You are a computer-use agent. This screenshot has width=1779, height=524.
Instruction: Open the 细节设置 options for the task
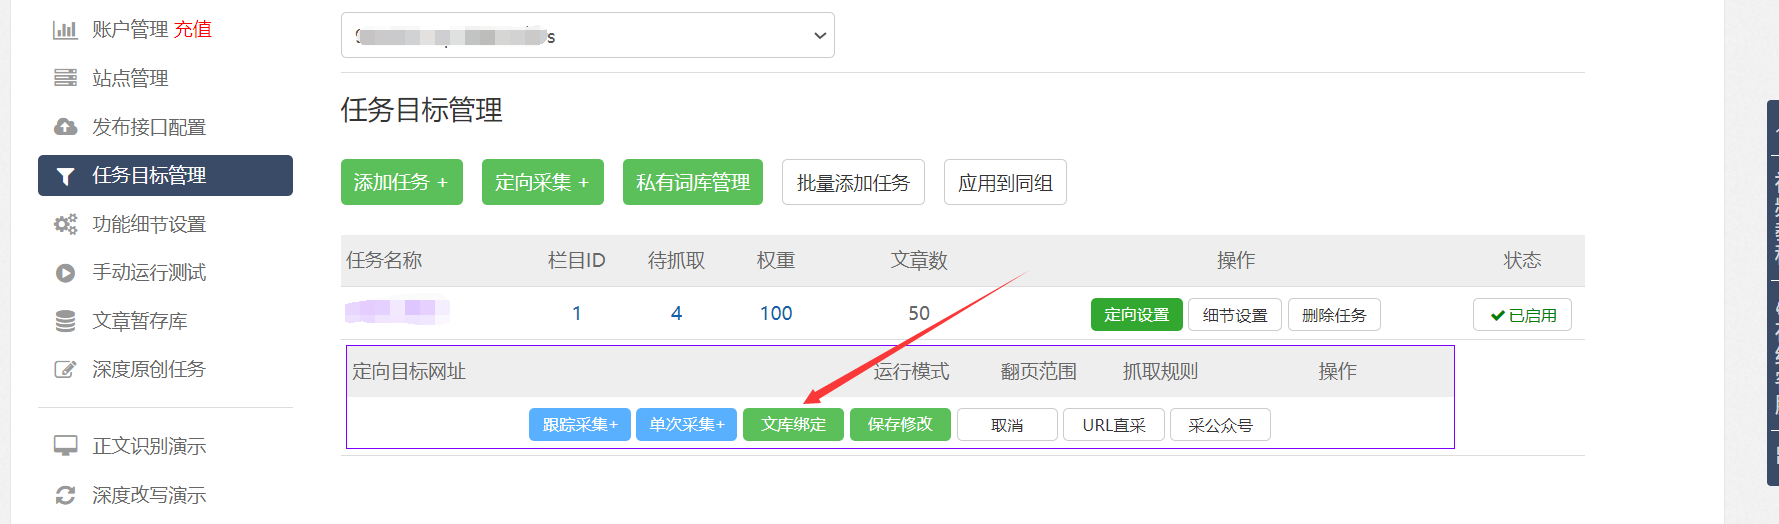click(1234, 315)
